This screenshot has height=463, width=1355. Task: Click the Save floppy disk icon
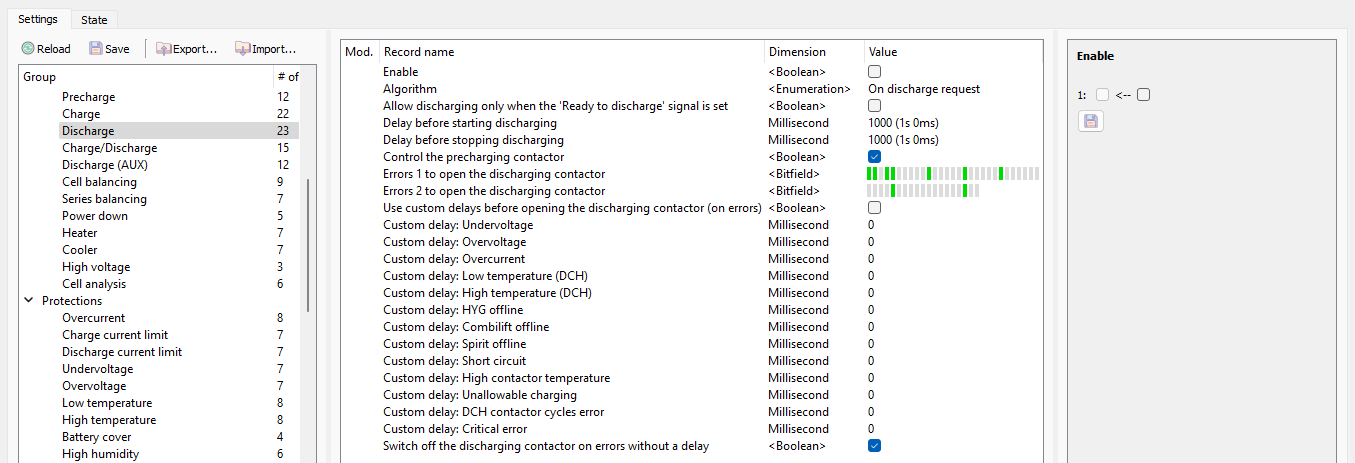(x=96, y=48)
